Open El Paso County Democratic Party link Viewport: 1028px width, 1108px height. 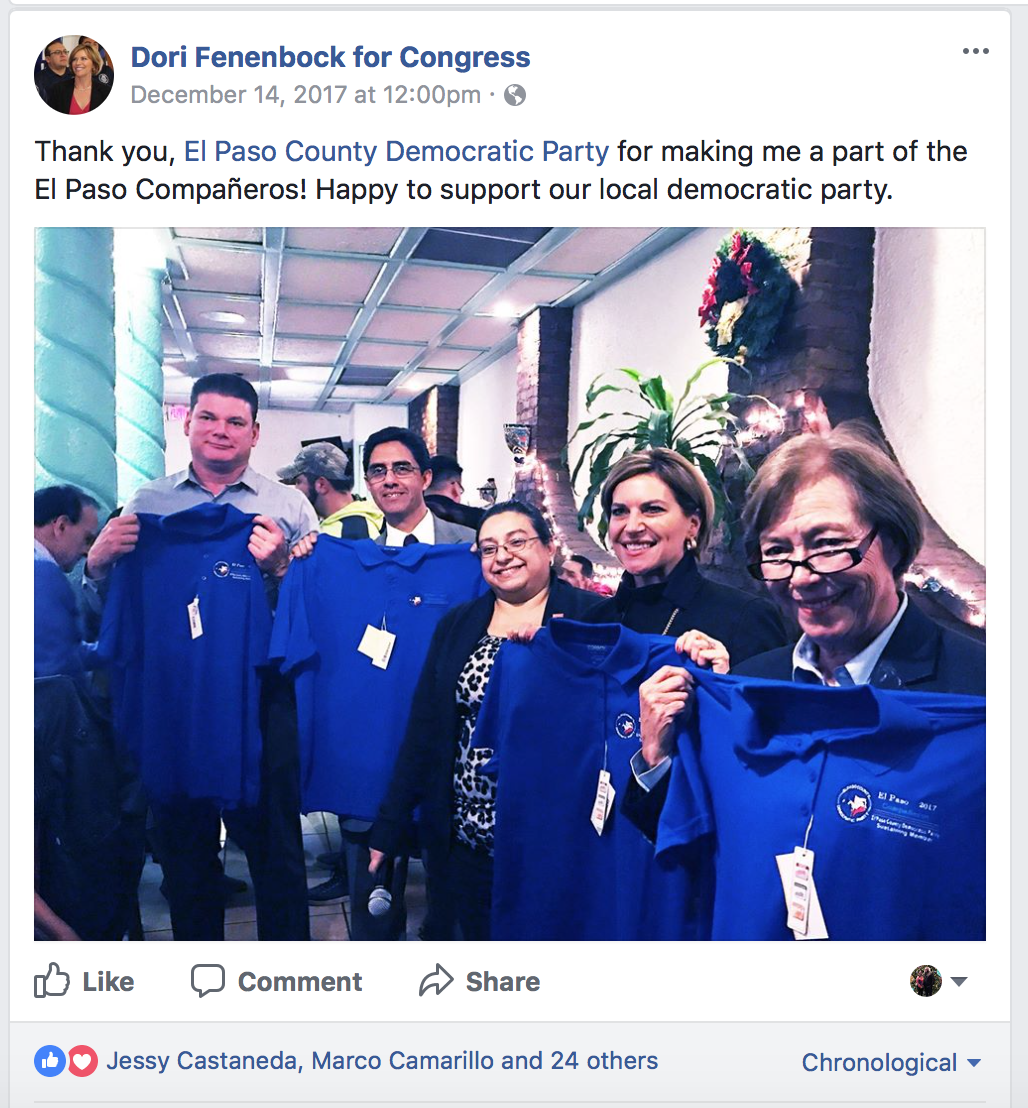(x=396, y=151)
